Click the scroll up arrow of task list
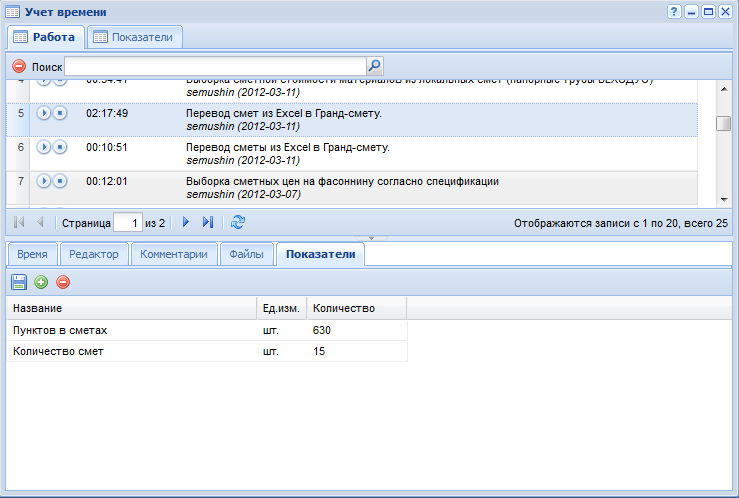Image resolution: width=739 pixels, height=498 pixels. point(724,89)
